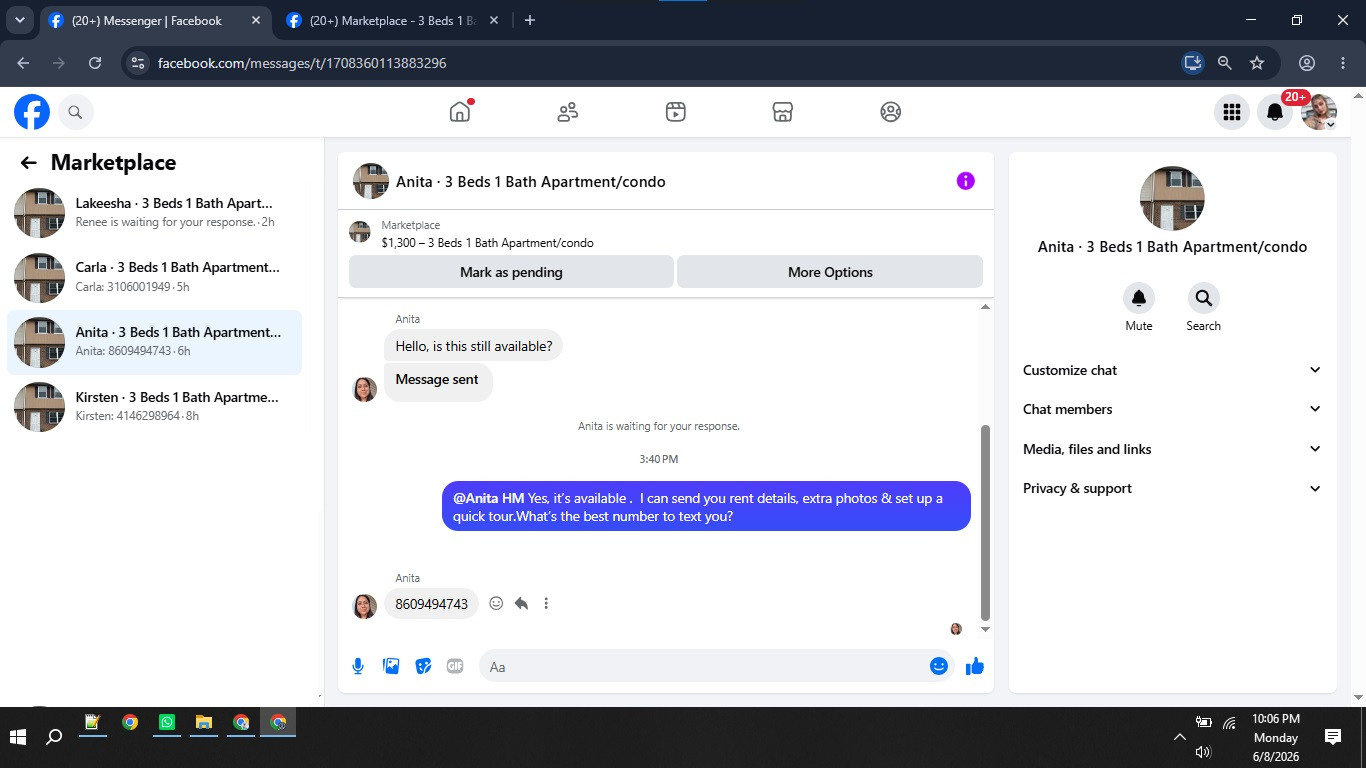Open the Carla conversation

pyautogui.click(x=155, y=277)
